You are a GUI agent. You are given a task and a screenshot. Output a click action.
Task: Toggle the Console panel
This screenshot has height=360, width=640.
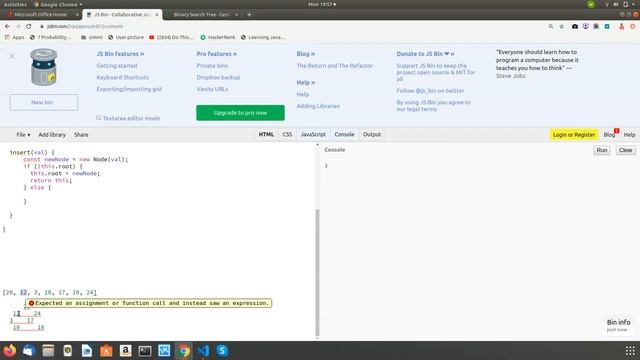click(344, 134)
